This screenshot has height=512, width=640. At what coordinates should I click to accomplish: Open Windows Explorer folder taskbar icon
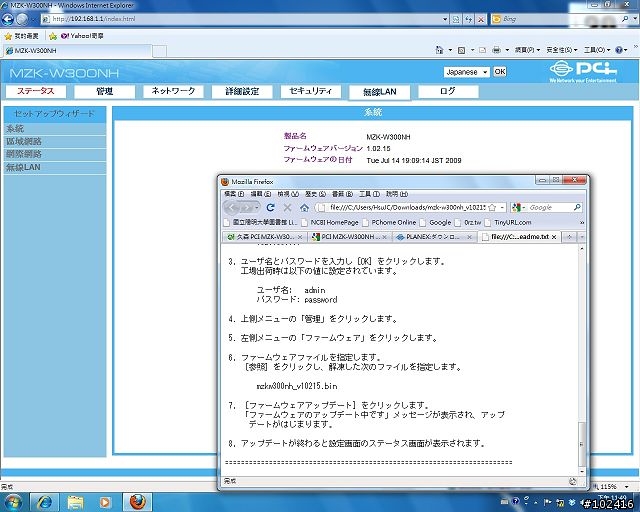click(x=75, y=502)
